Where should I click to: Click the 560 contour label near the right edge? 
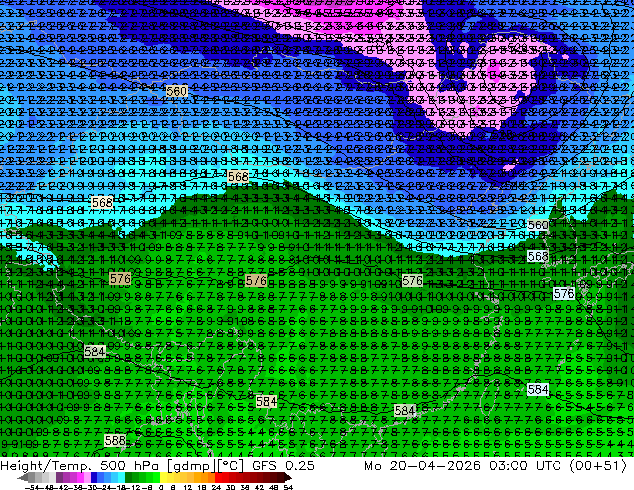pyautogui.click(x=538, y=225)
